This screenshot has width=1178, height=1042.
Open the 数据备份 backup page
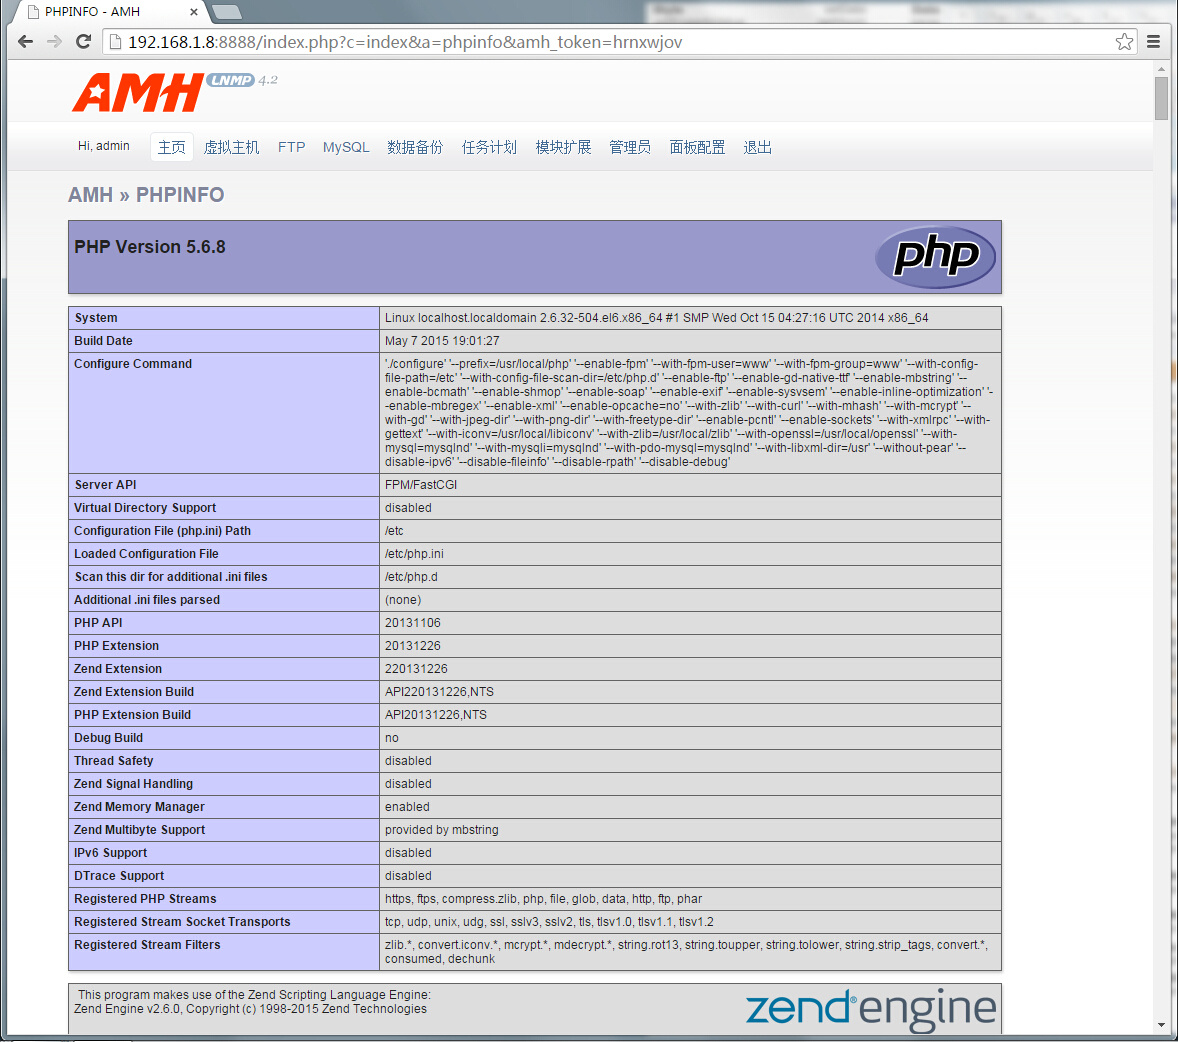414,146
